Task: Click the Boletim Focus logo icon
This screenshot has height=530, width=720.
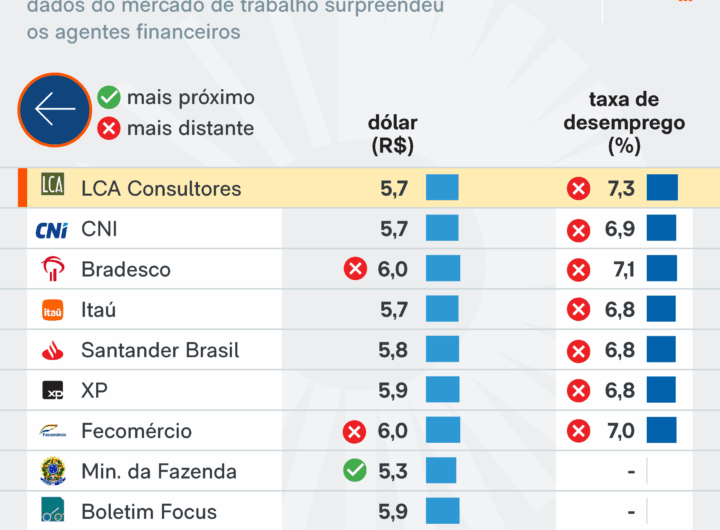Action: 52,511
